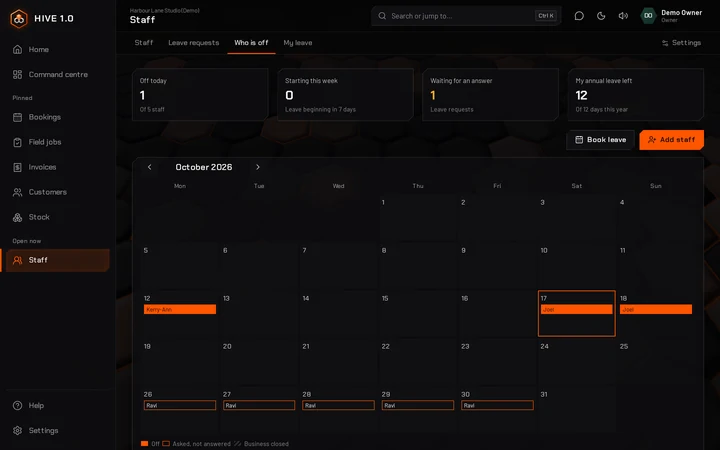Switch to My leave tab
This screenshot has height=450, width=720.
[x=298, y=43]
